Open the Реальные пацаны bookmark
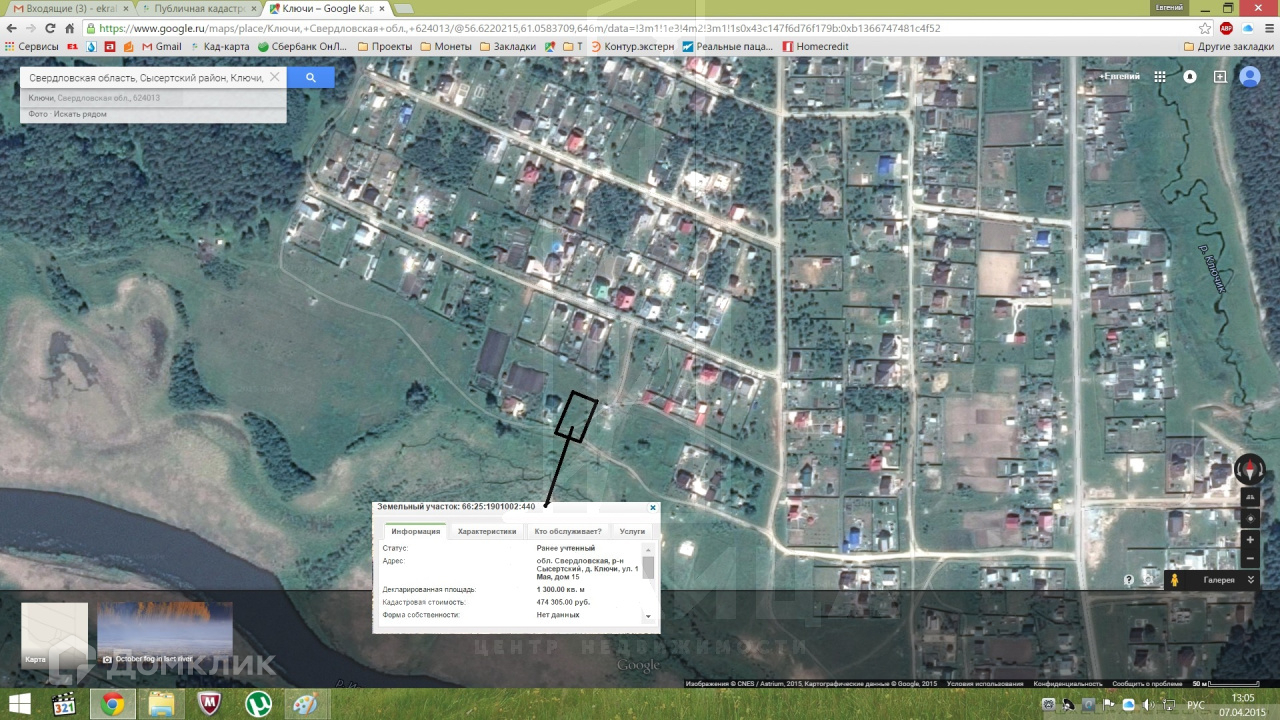Image resolution: width=1280 pixels, height=720 pixels. [728, 46]
